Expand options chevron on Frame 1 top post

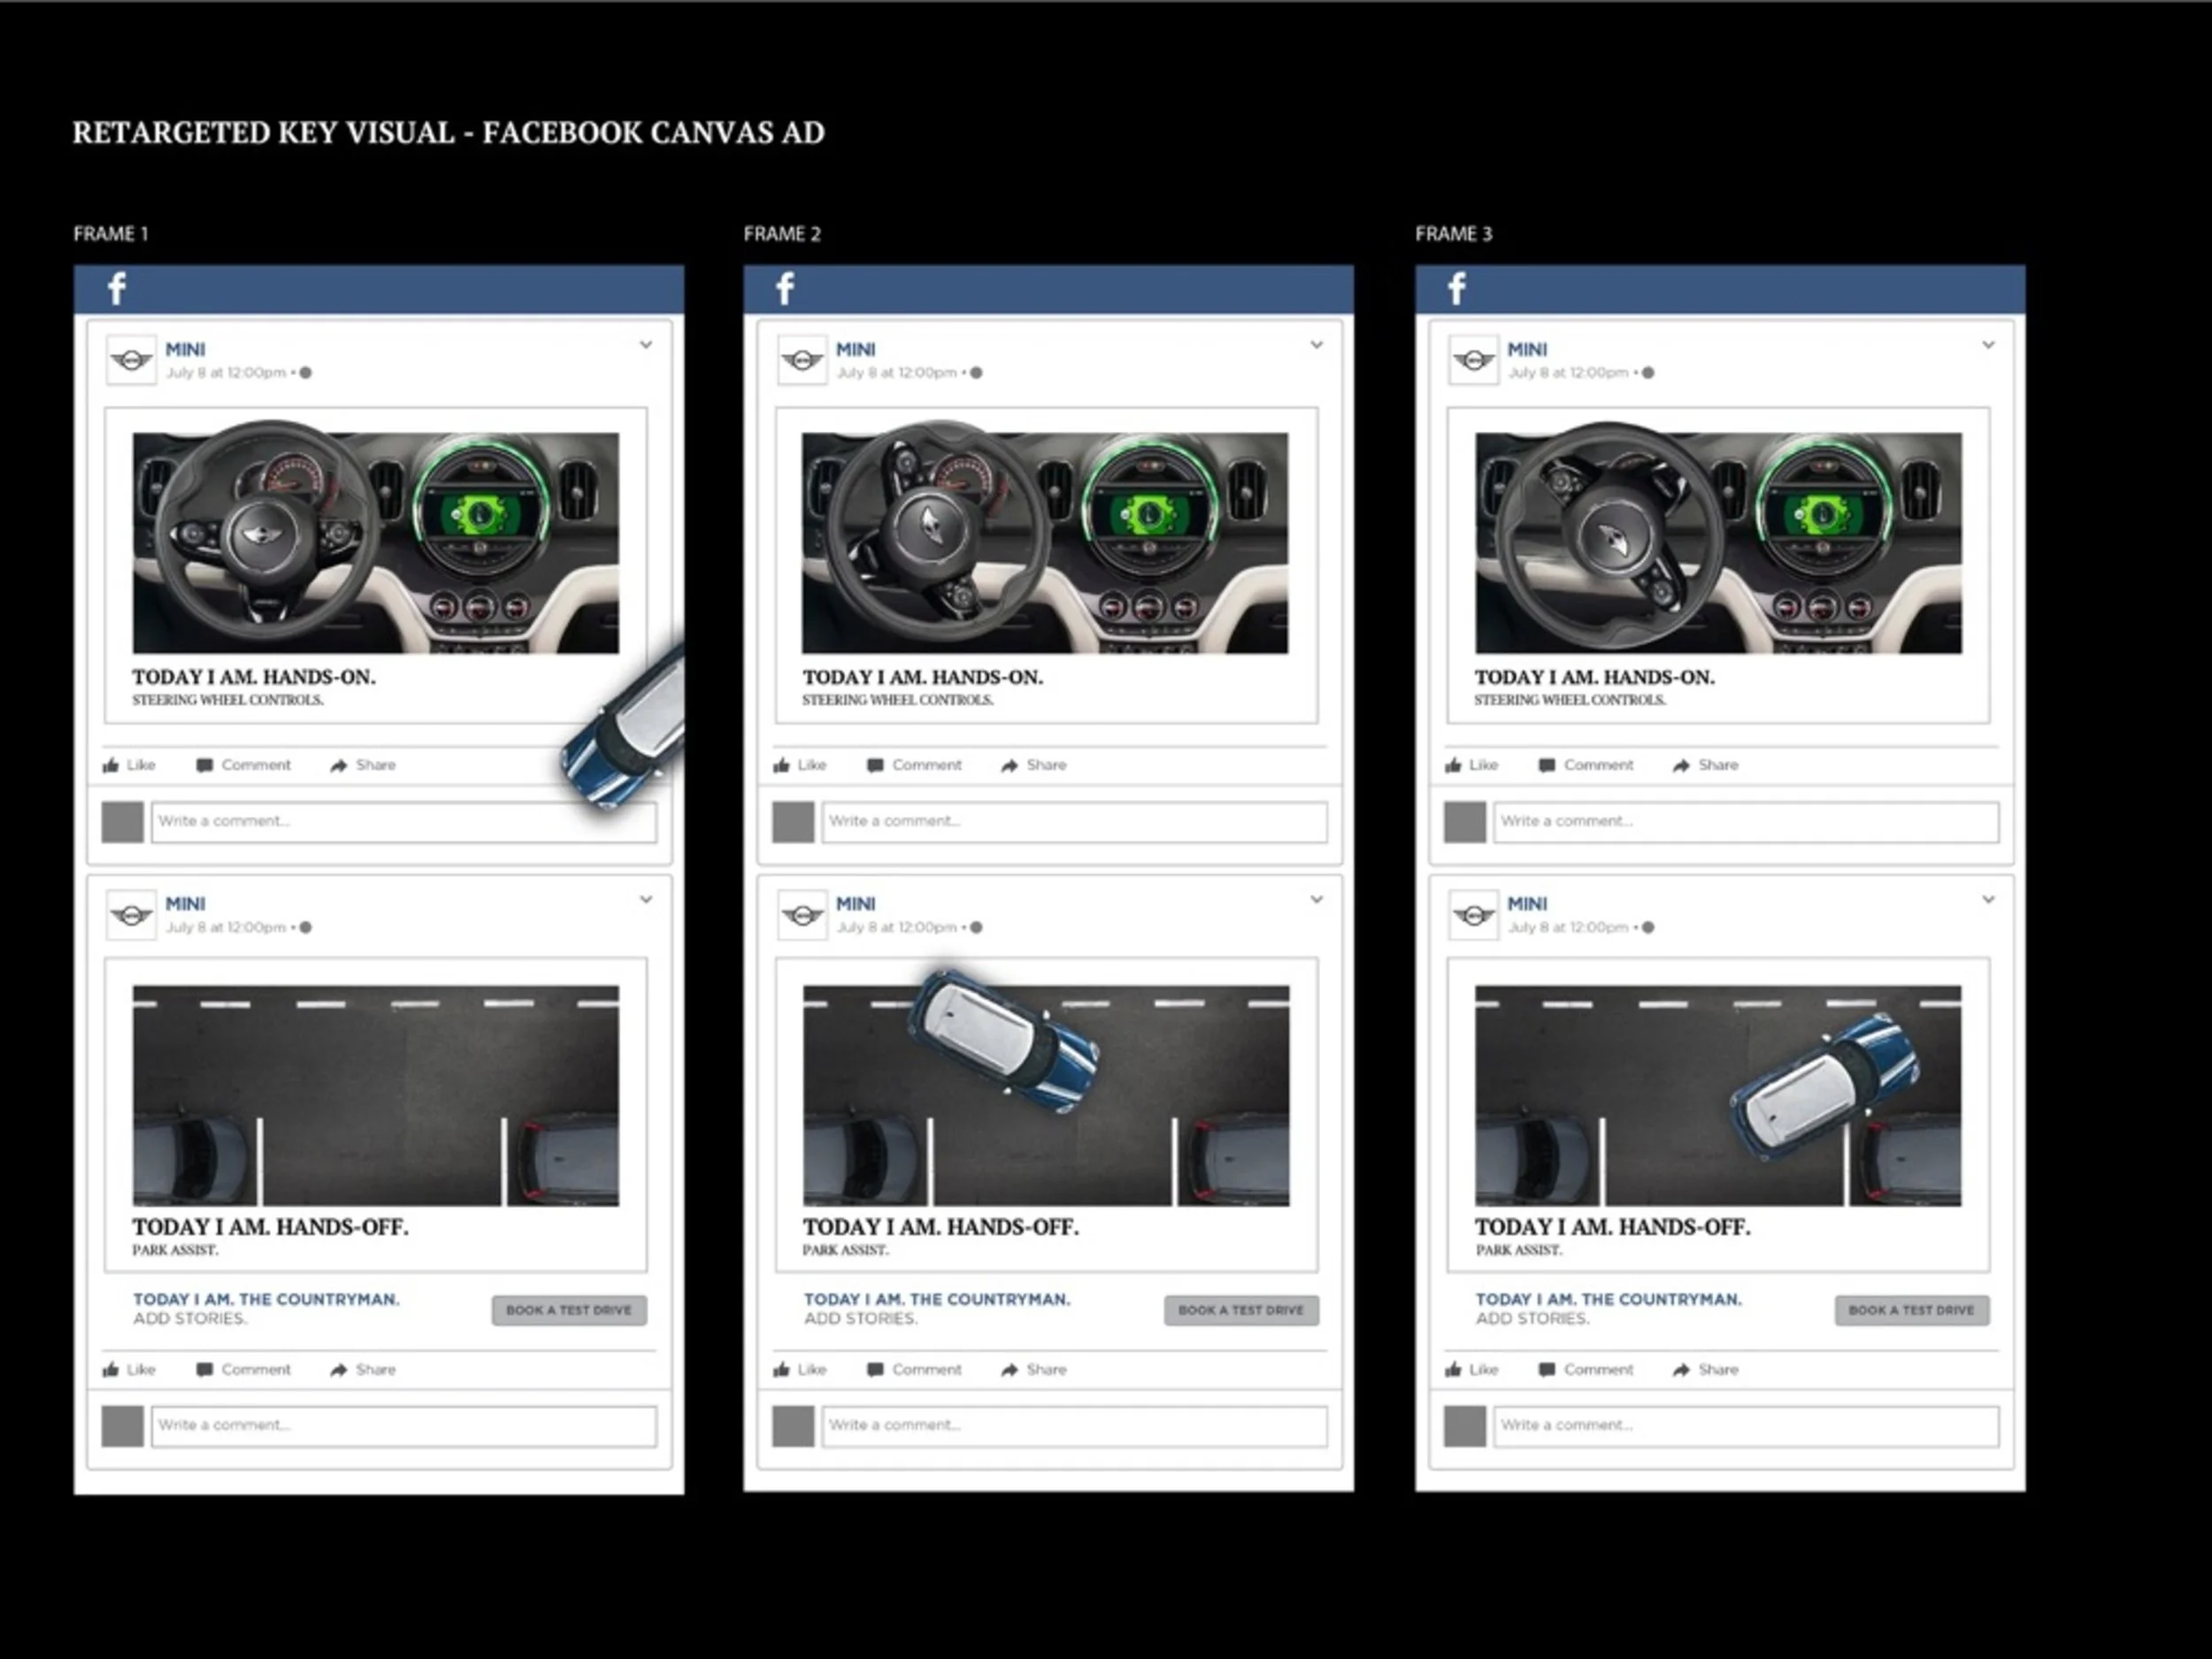point(646,345)
